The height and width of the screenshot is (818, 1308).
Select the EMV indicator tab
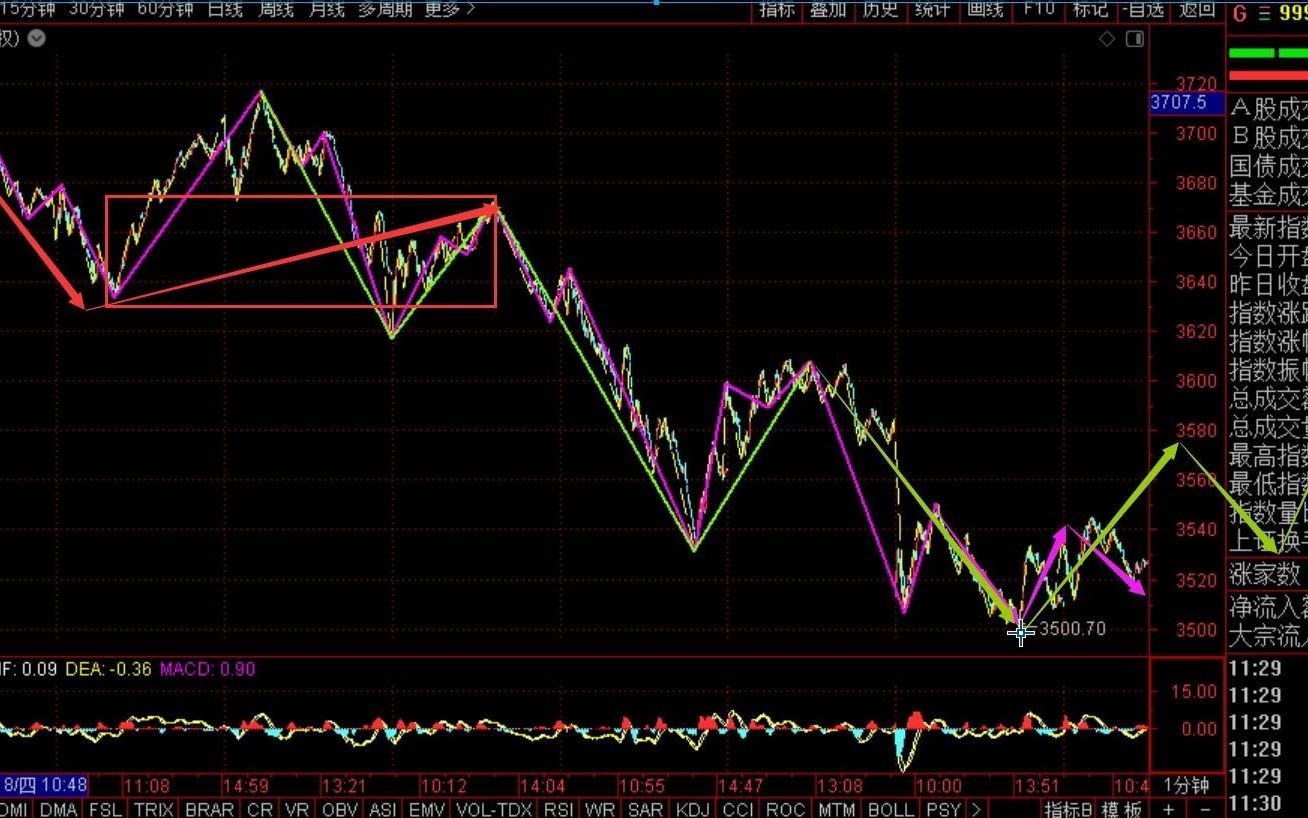428,809
